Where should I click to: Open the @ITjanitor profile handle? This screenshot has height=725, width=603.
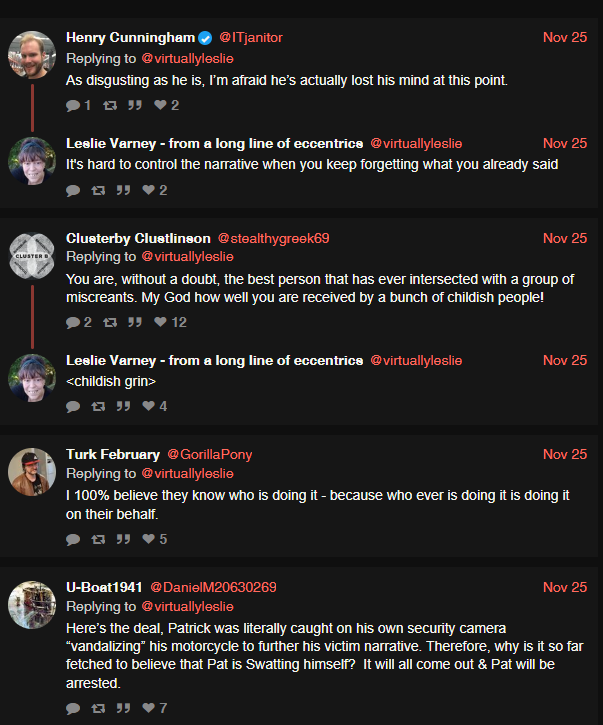[x=251, y=37]
